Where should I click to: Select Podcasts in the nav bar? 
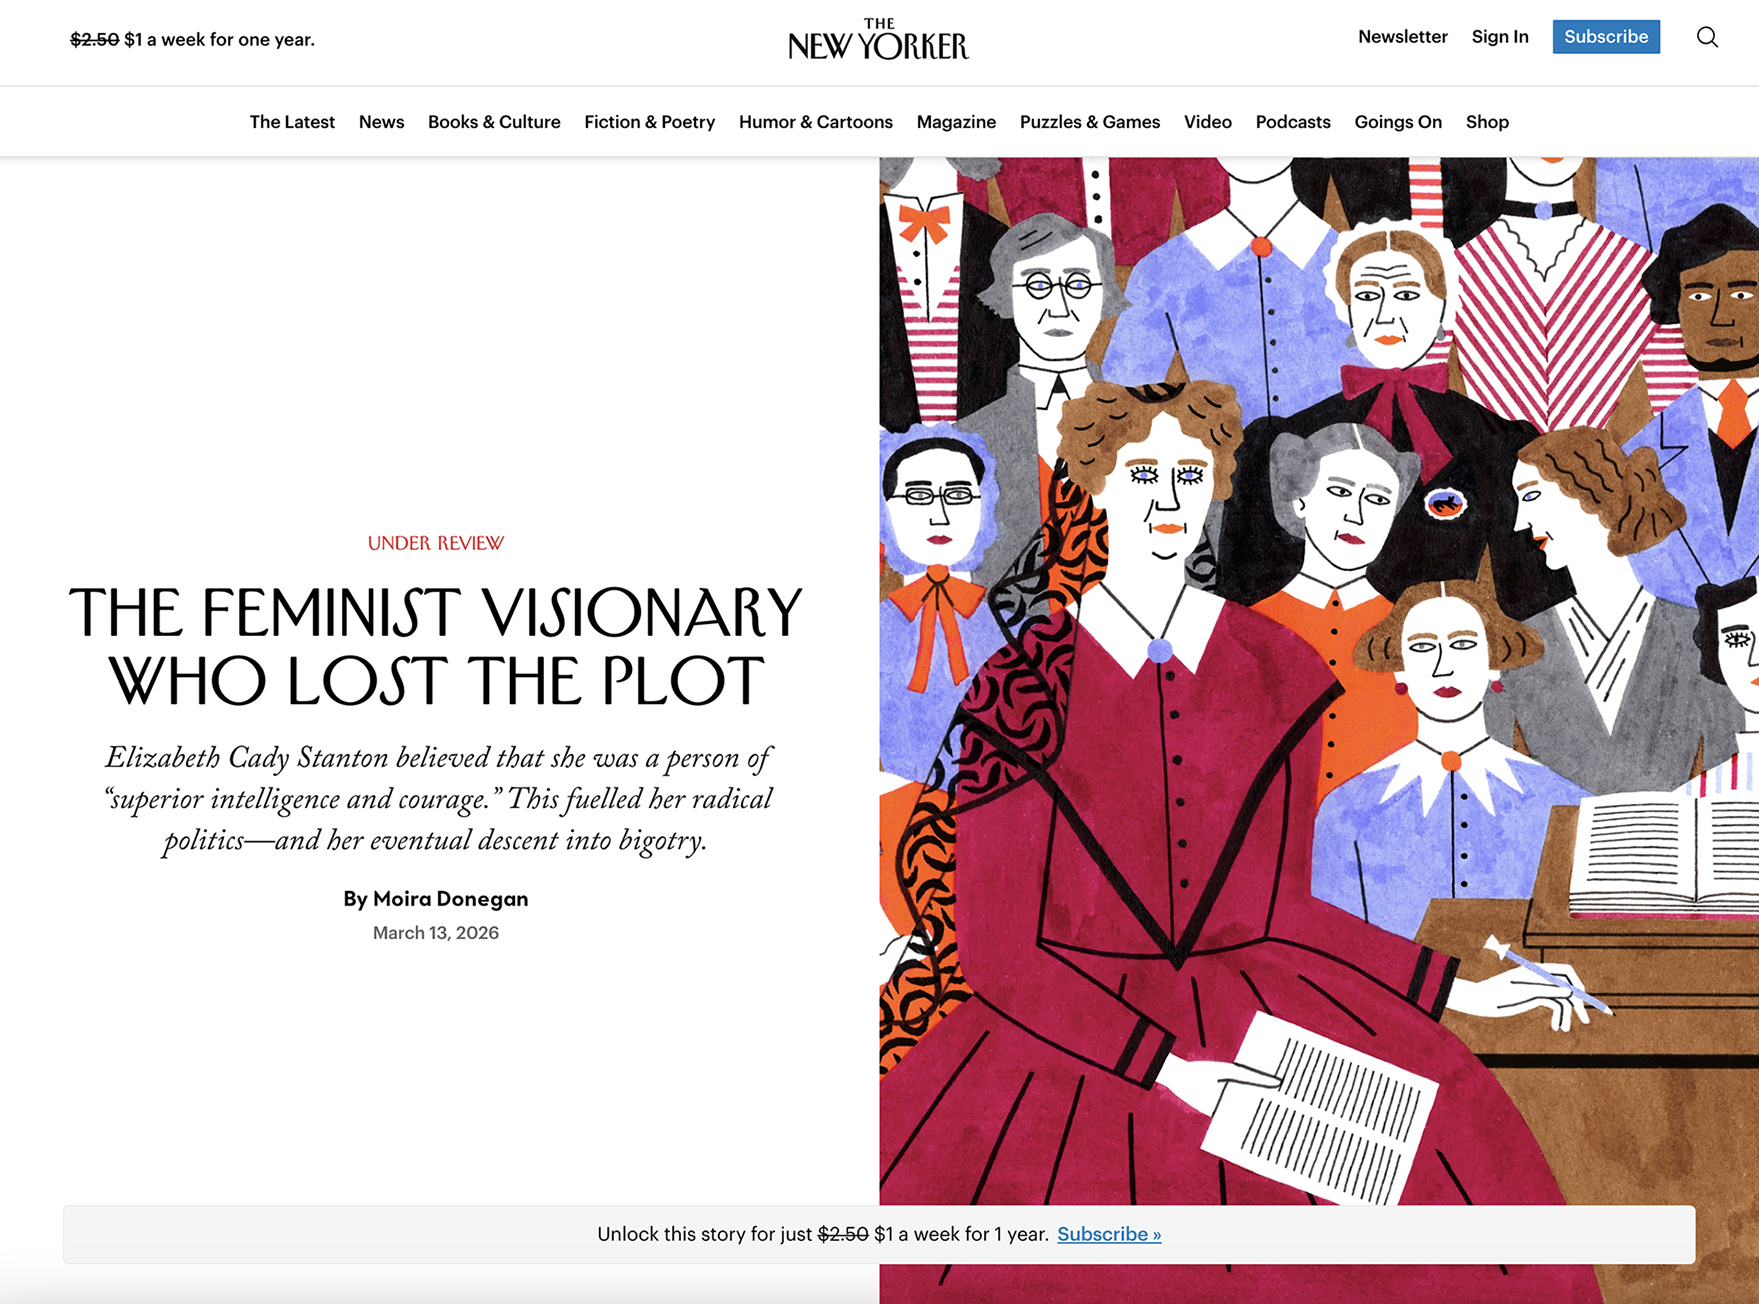[1293, 122]
